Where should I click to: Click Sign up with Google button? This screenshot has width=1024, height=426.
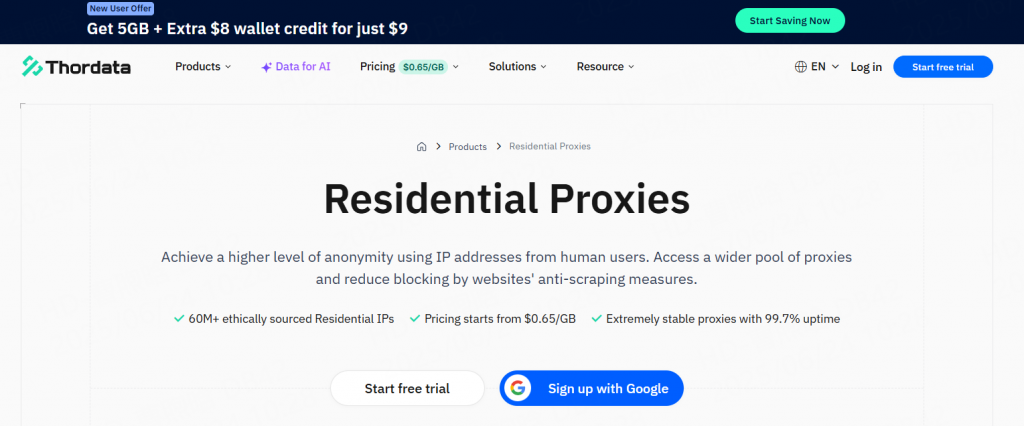592,388
